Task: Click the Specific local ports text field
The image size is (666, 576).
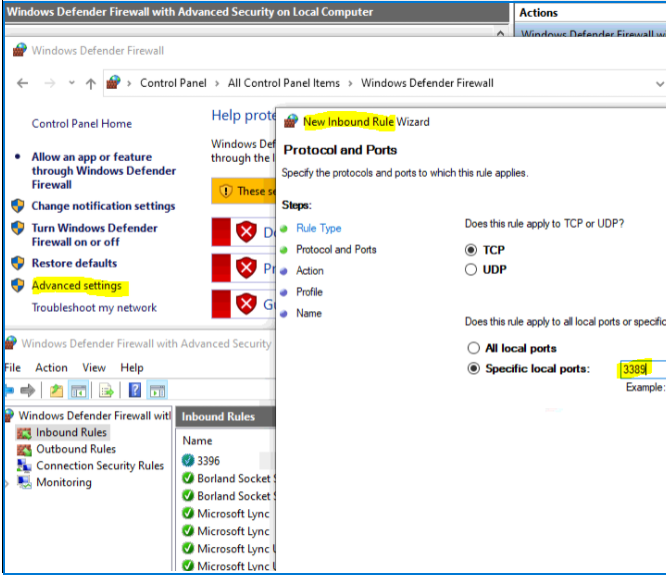Action: 634,369
